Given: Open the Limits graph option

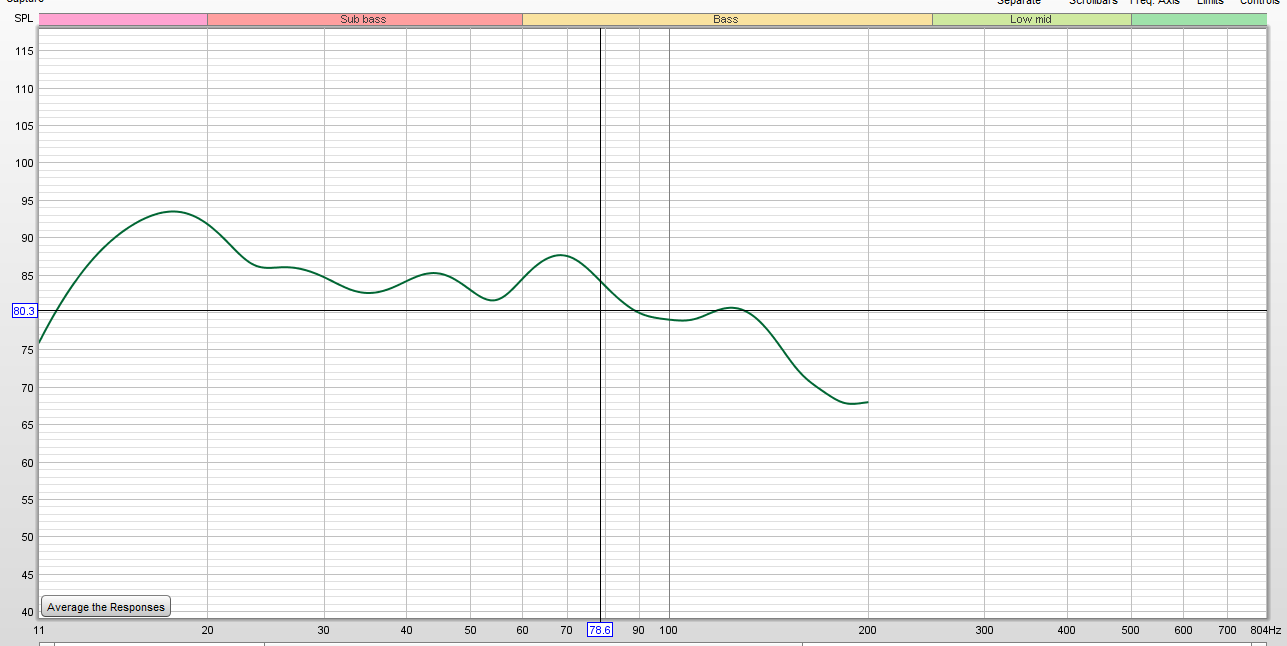Looking at the screenshot, I should 1210,3.
